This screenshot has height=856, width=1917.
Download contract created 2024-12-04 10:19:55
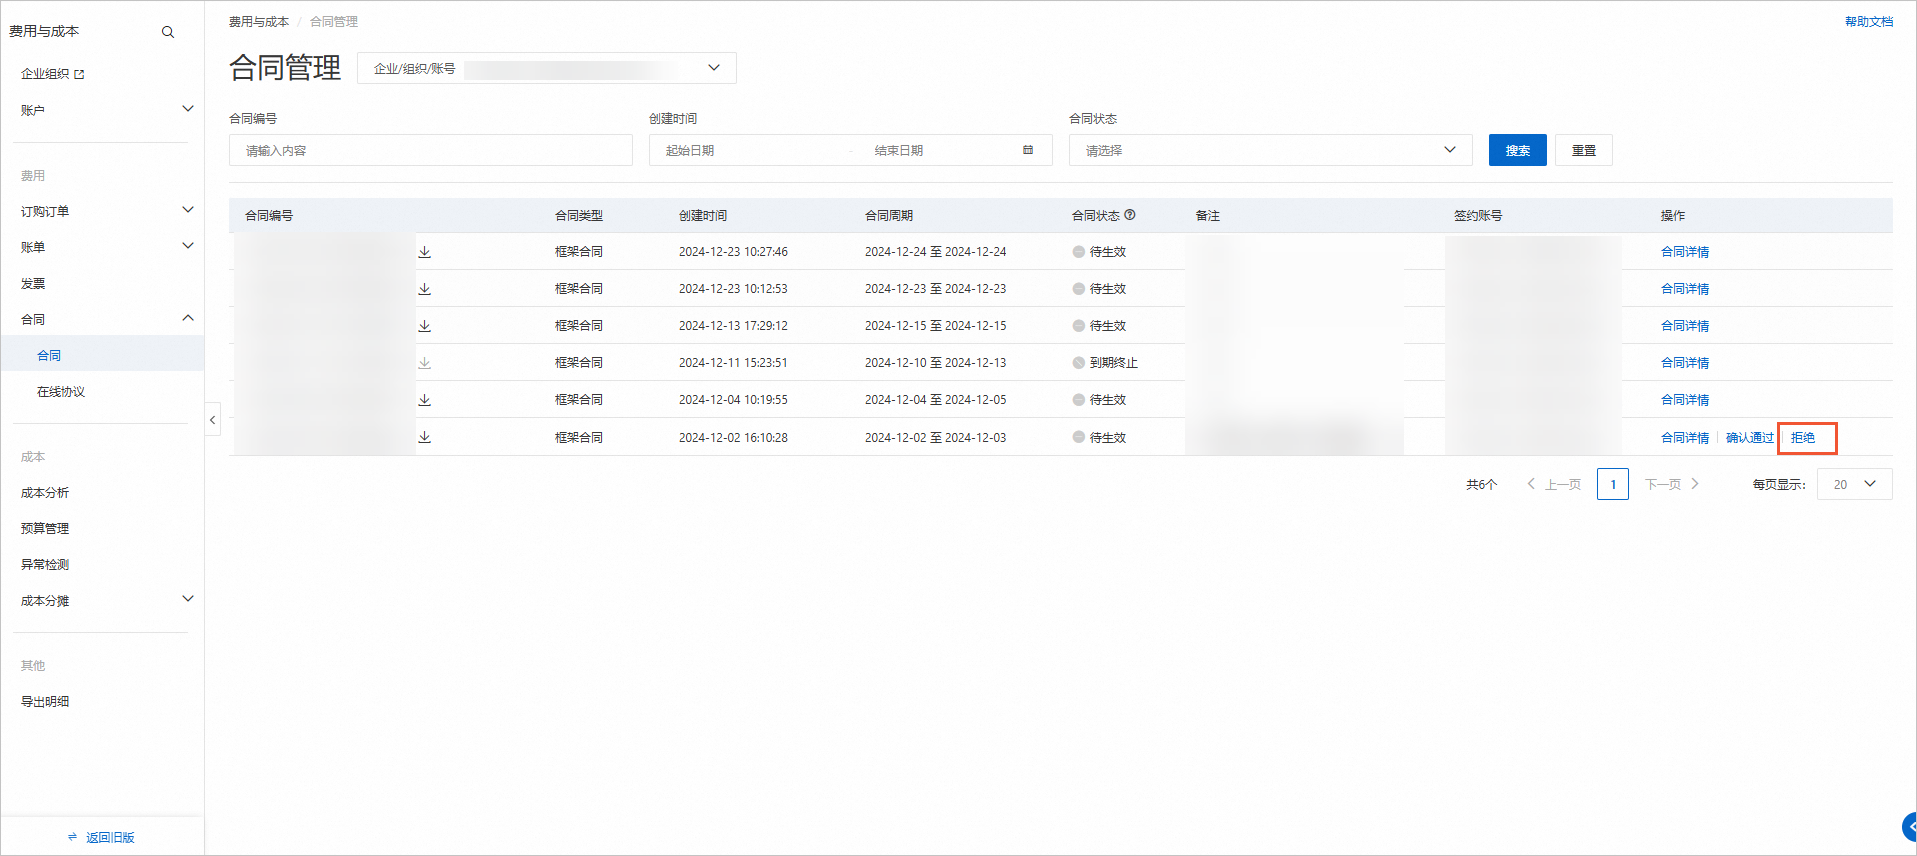click(425, 400)
